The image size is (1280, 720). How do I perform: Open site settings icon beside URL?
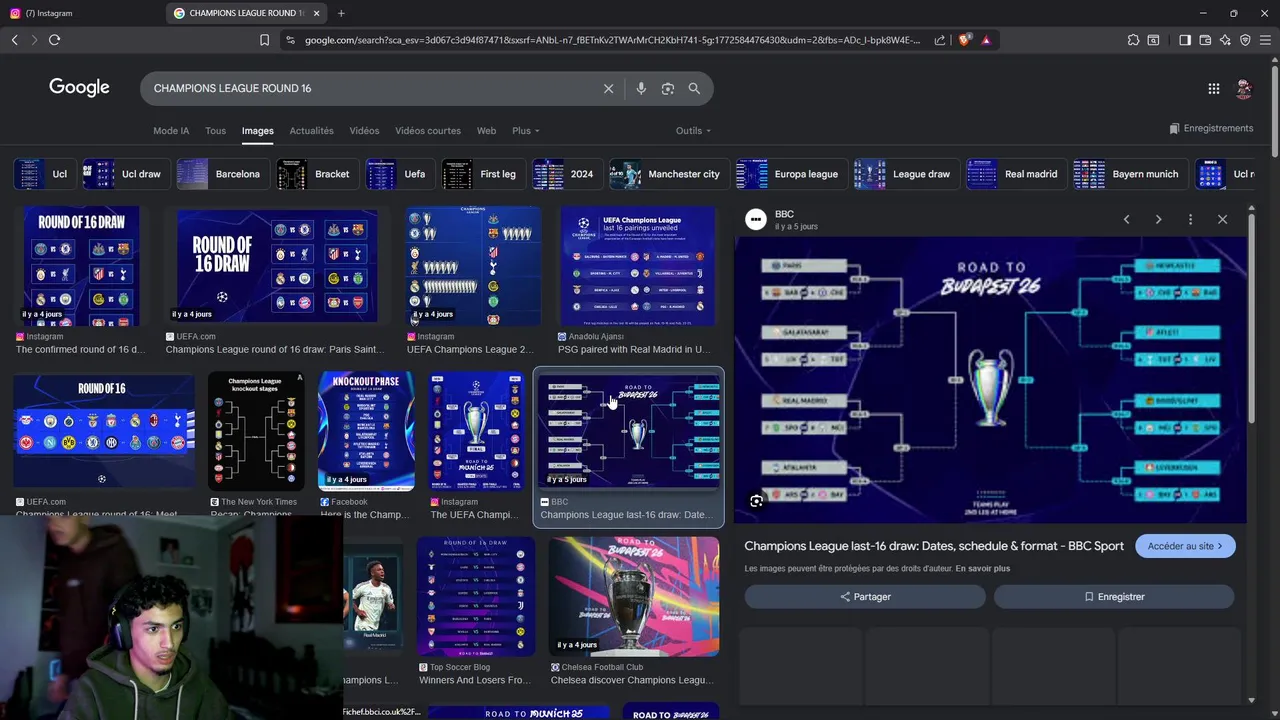pyautogui.click(x=290, y=40)
